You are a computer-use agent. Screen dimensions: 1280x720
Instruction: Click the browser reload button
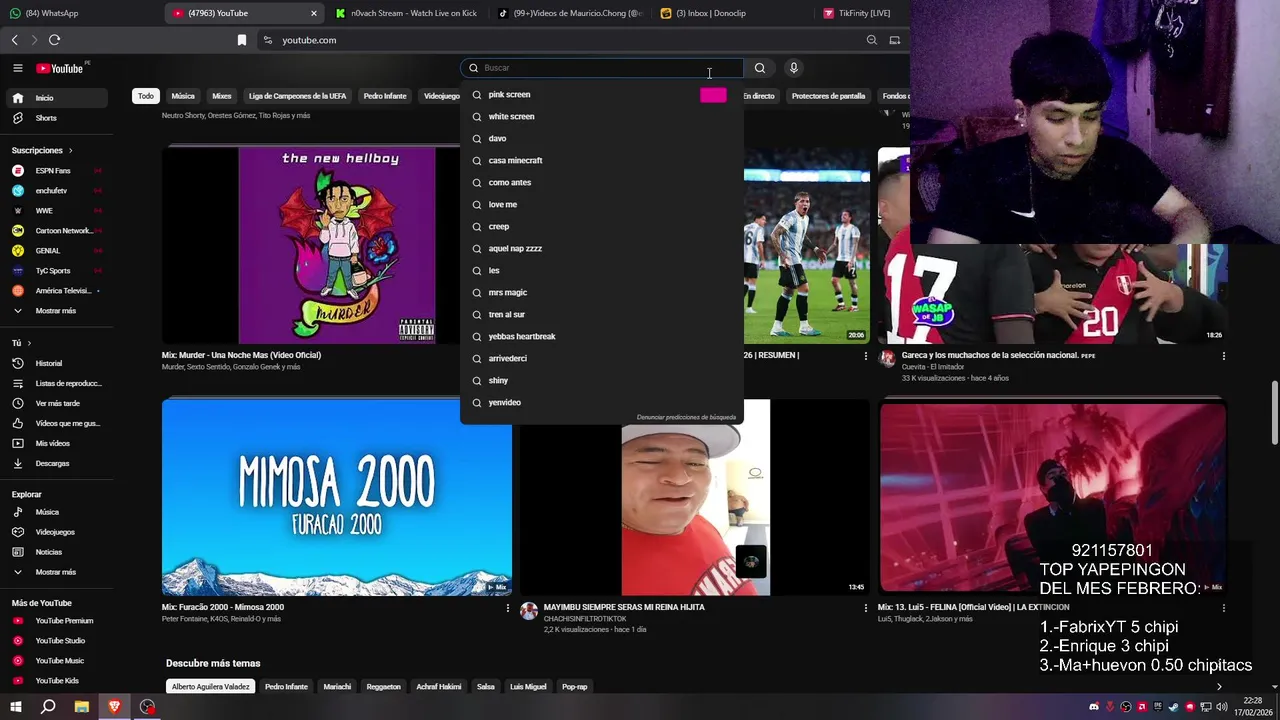[x=54, y=40]
